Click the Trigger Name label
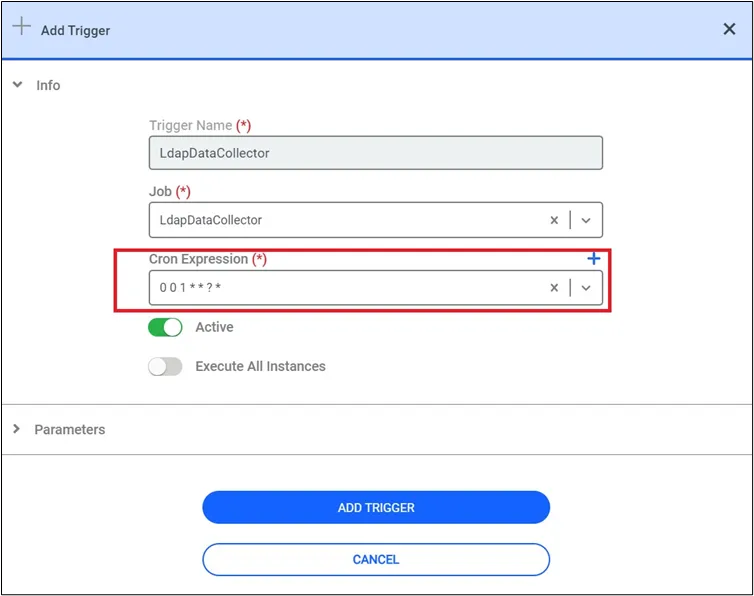The width and height of the screenshot is (754, 596). [x=190, y=125]
